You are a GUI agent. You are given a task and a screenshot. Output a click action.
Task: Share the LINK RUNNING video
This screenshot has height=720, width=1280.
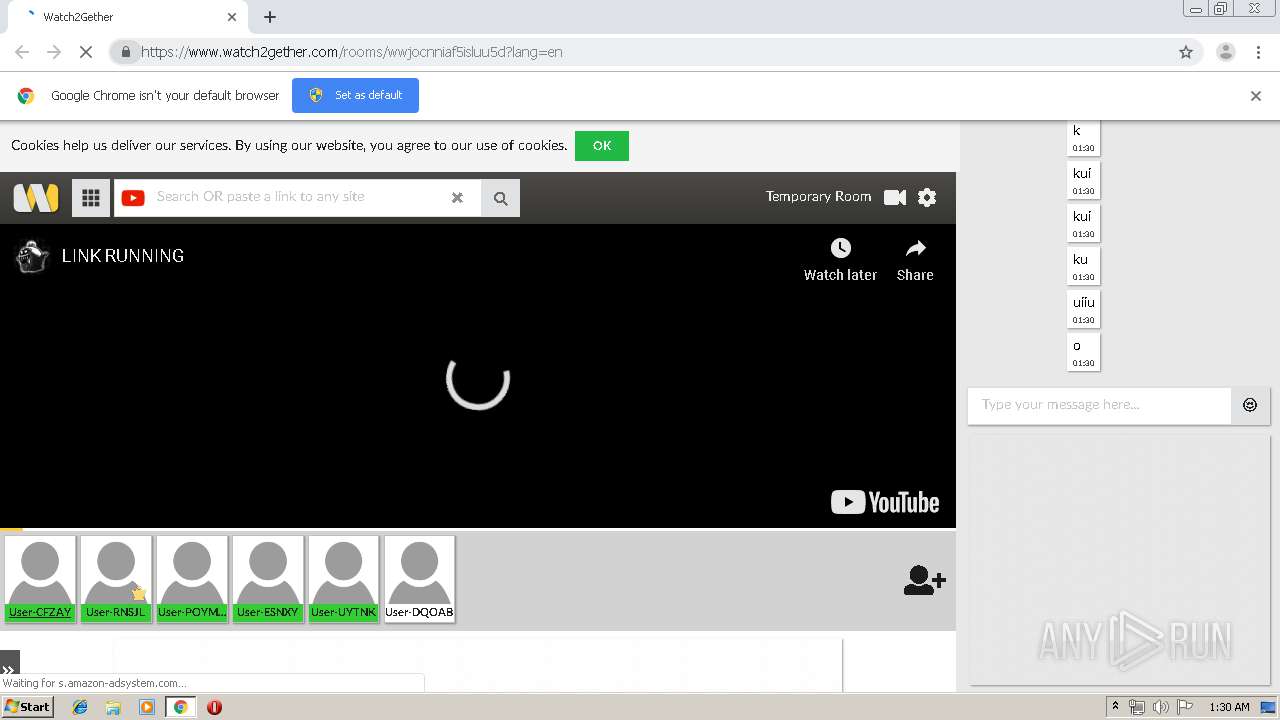pyautogui.click(x=915, y=259)
